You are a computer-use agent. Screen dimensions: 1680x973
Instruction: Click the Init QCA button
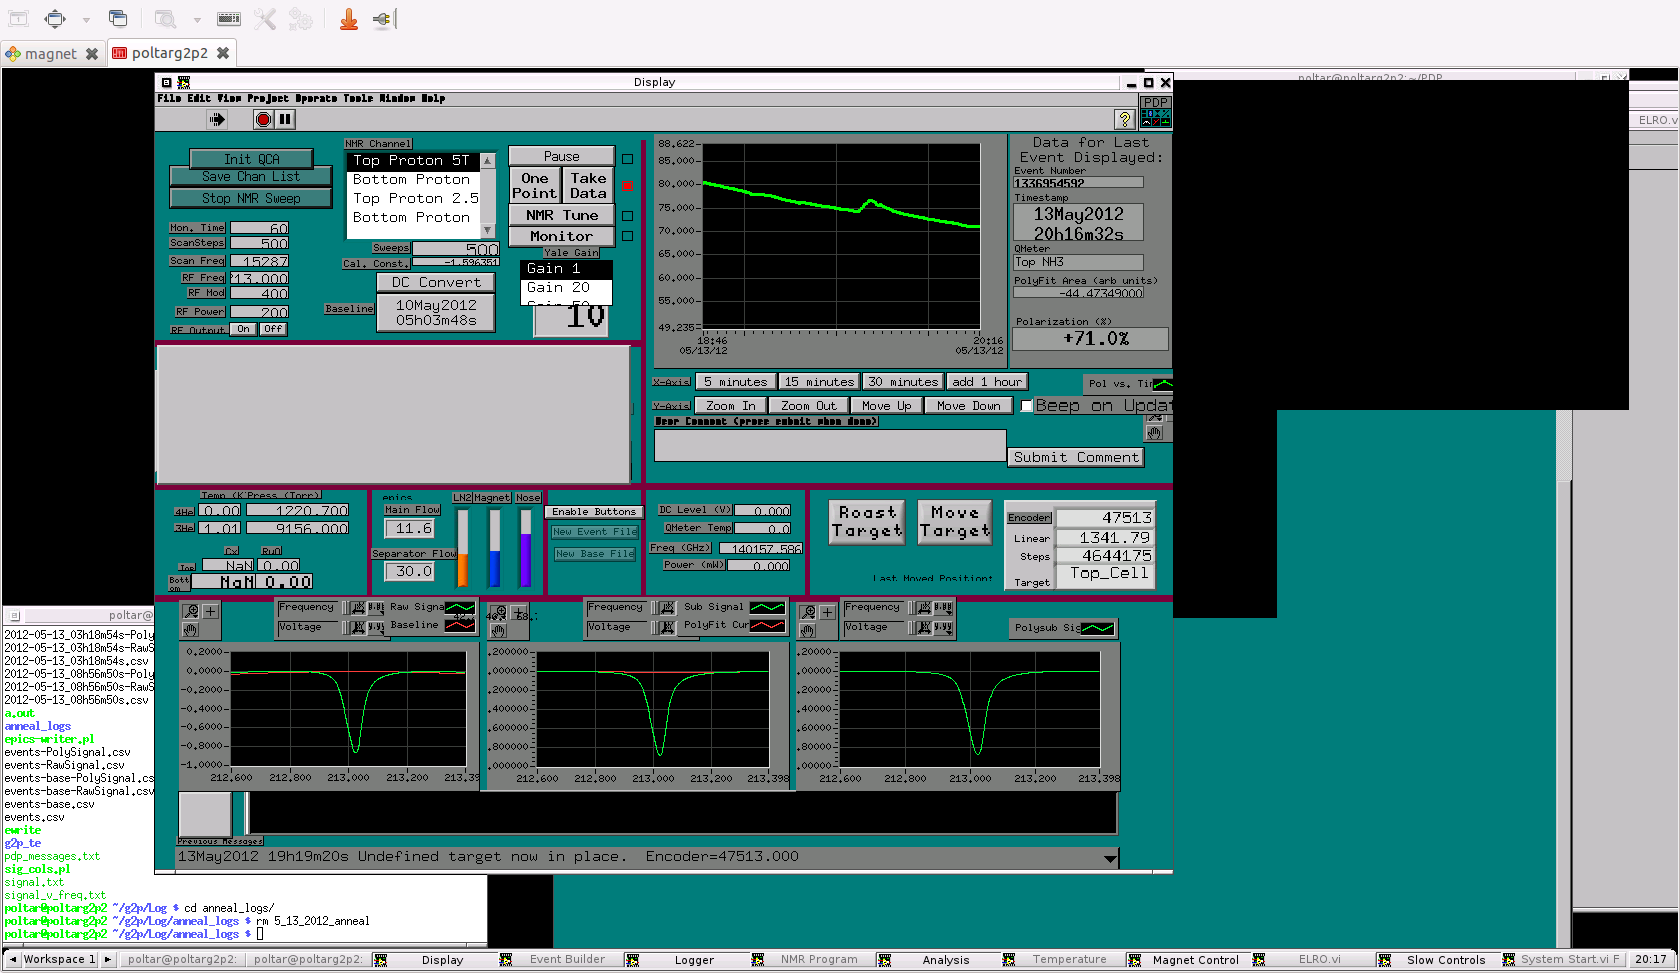[252, 159]
